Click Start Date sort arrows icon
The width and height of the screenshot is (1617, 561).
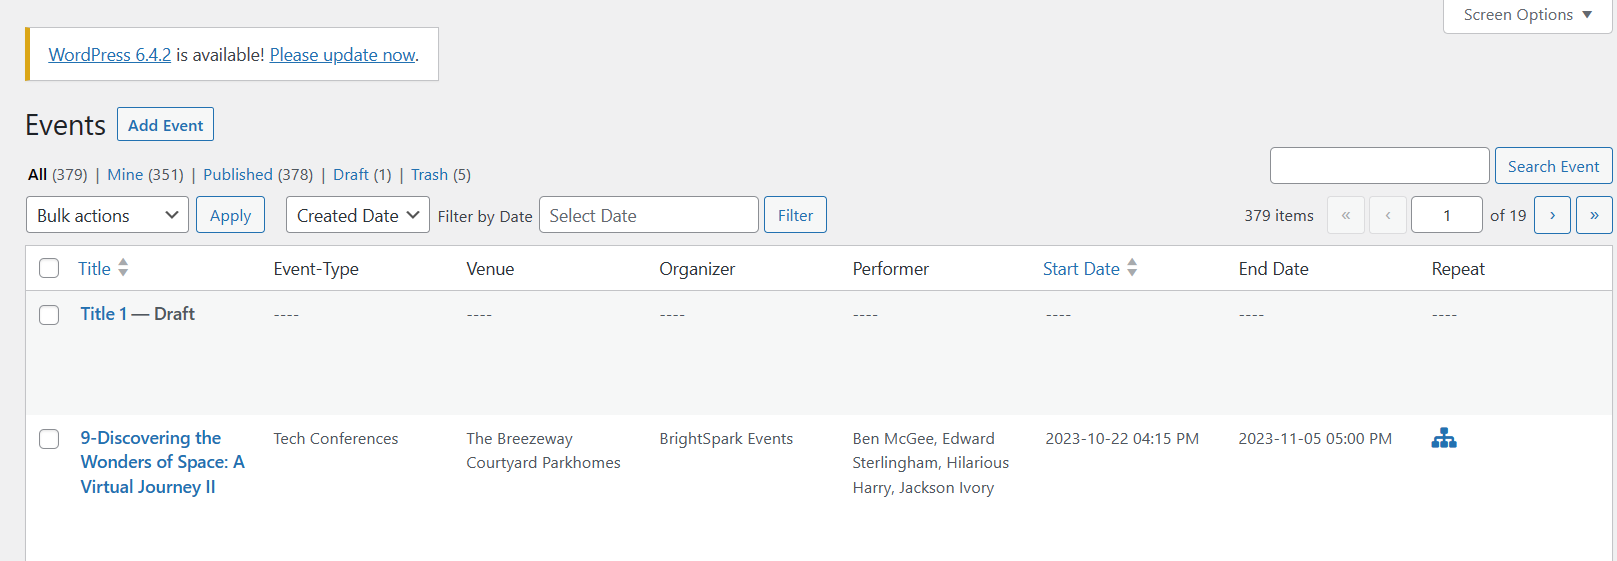tap(1132, 268)
